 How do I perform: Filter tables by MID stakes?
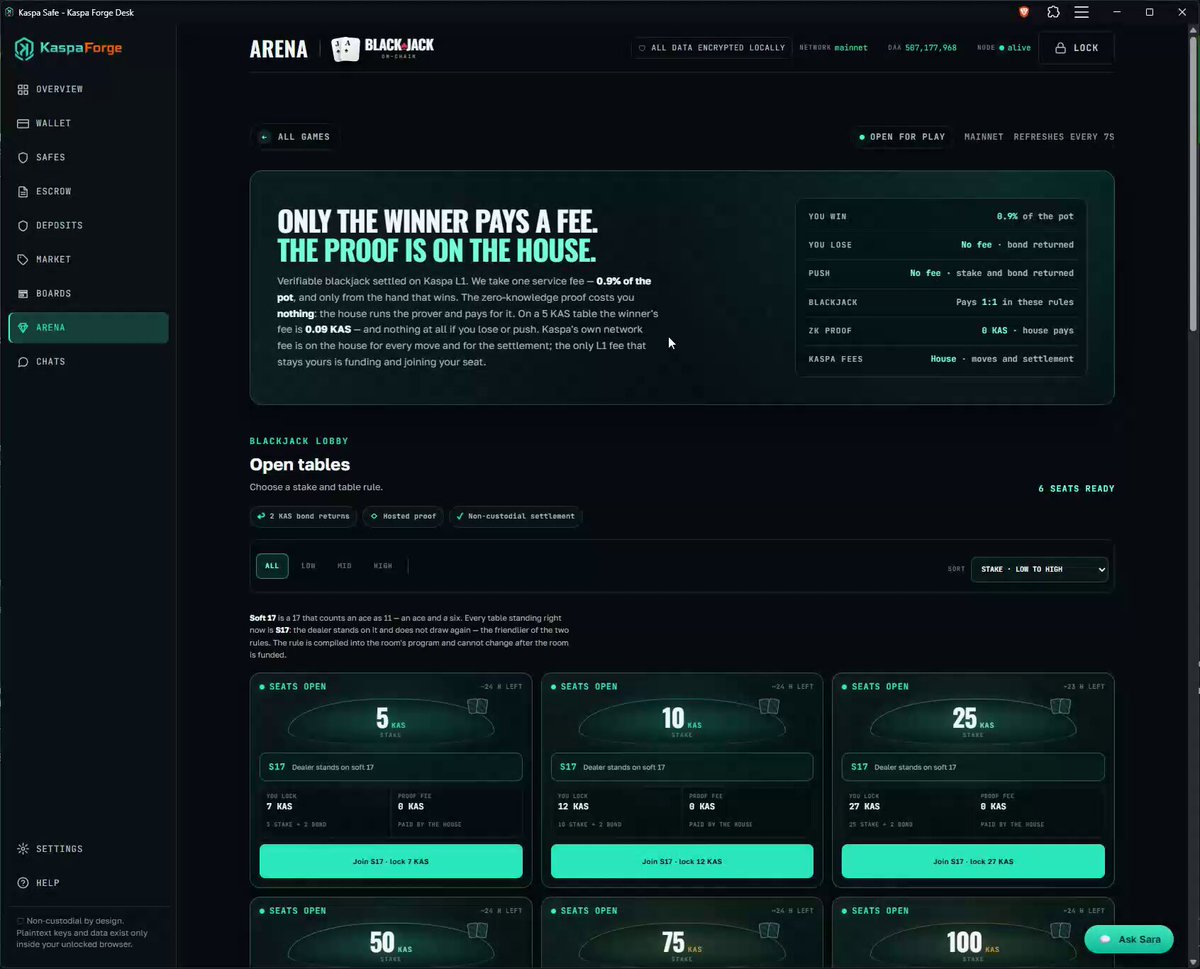[x=344, y=566]
